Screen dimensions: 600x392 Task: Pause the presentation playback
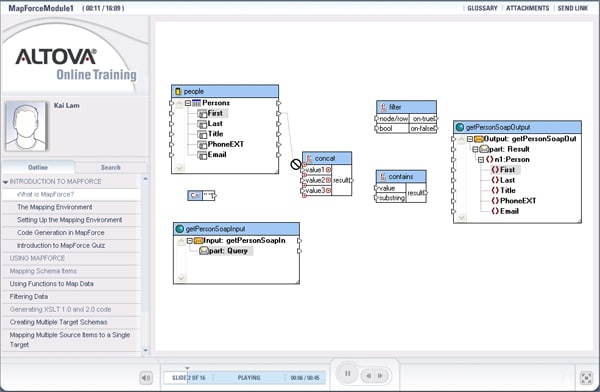[347, 373]
